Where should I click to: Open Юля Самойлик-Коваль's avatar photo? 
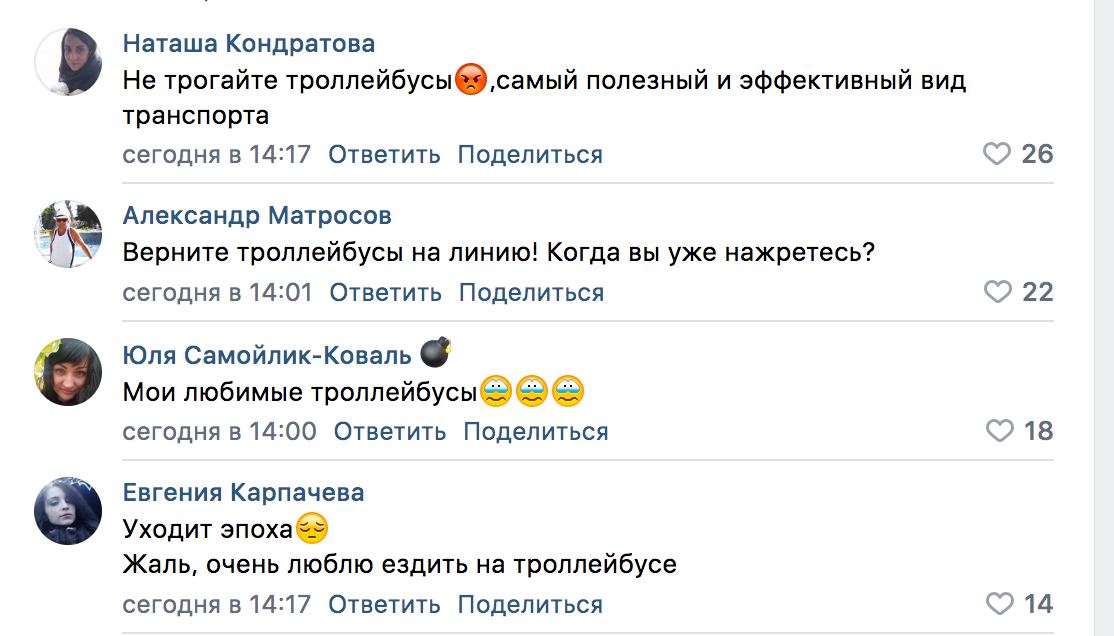tap(68, 372)
